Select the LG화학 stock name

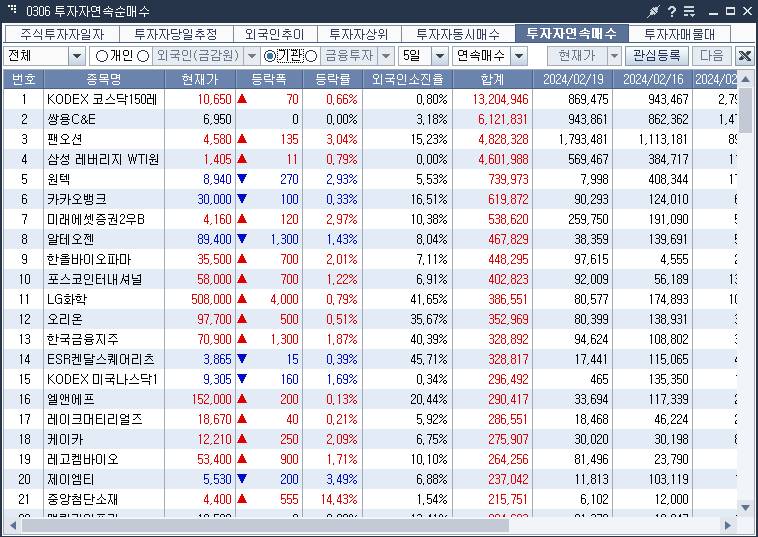67,299
